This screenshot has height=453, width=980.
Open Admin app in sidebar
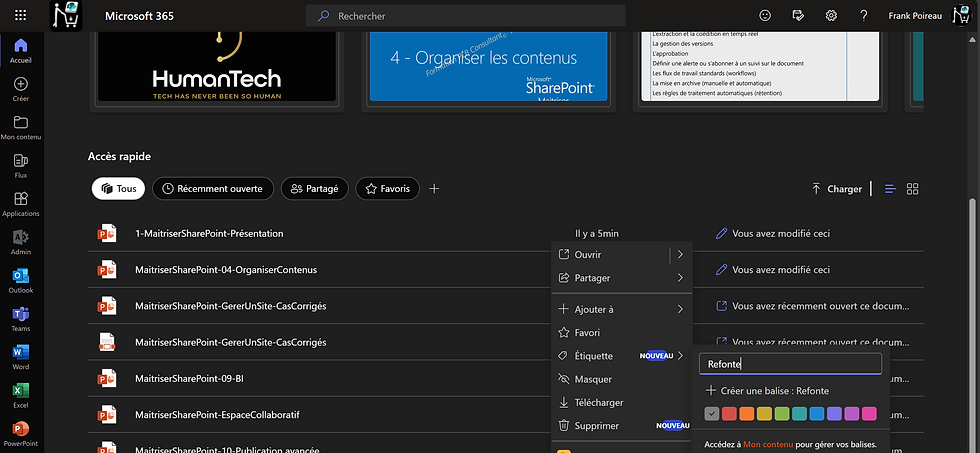[21, 242]
